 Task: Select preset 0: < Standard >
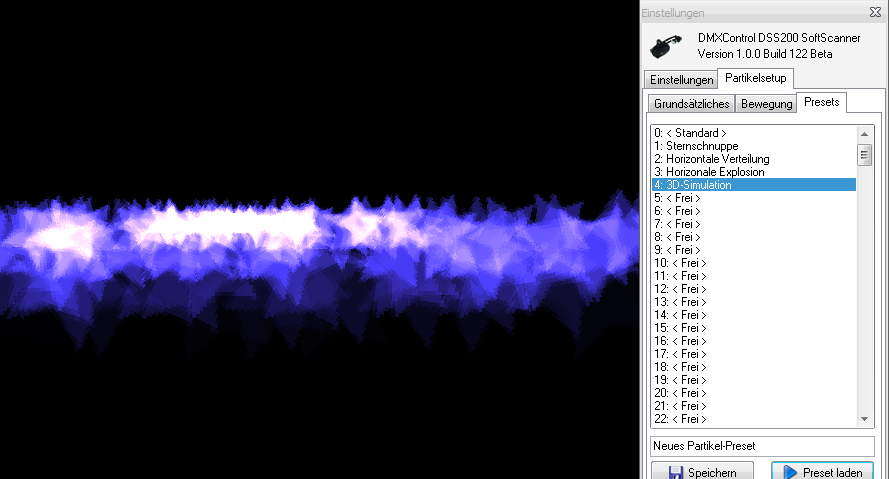690,133
